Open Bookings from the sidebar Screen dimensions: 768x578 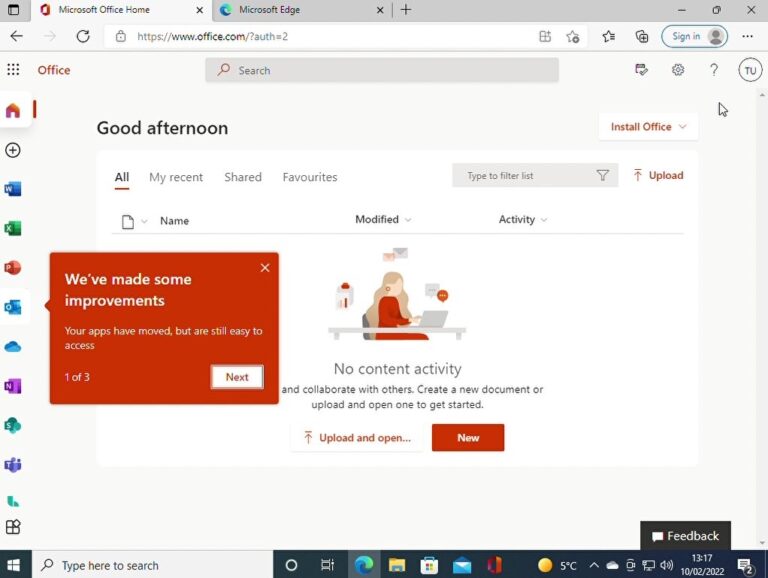pos(13,501)
